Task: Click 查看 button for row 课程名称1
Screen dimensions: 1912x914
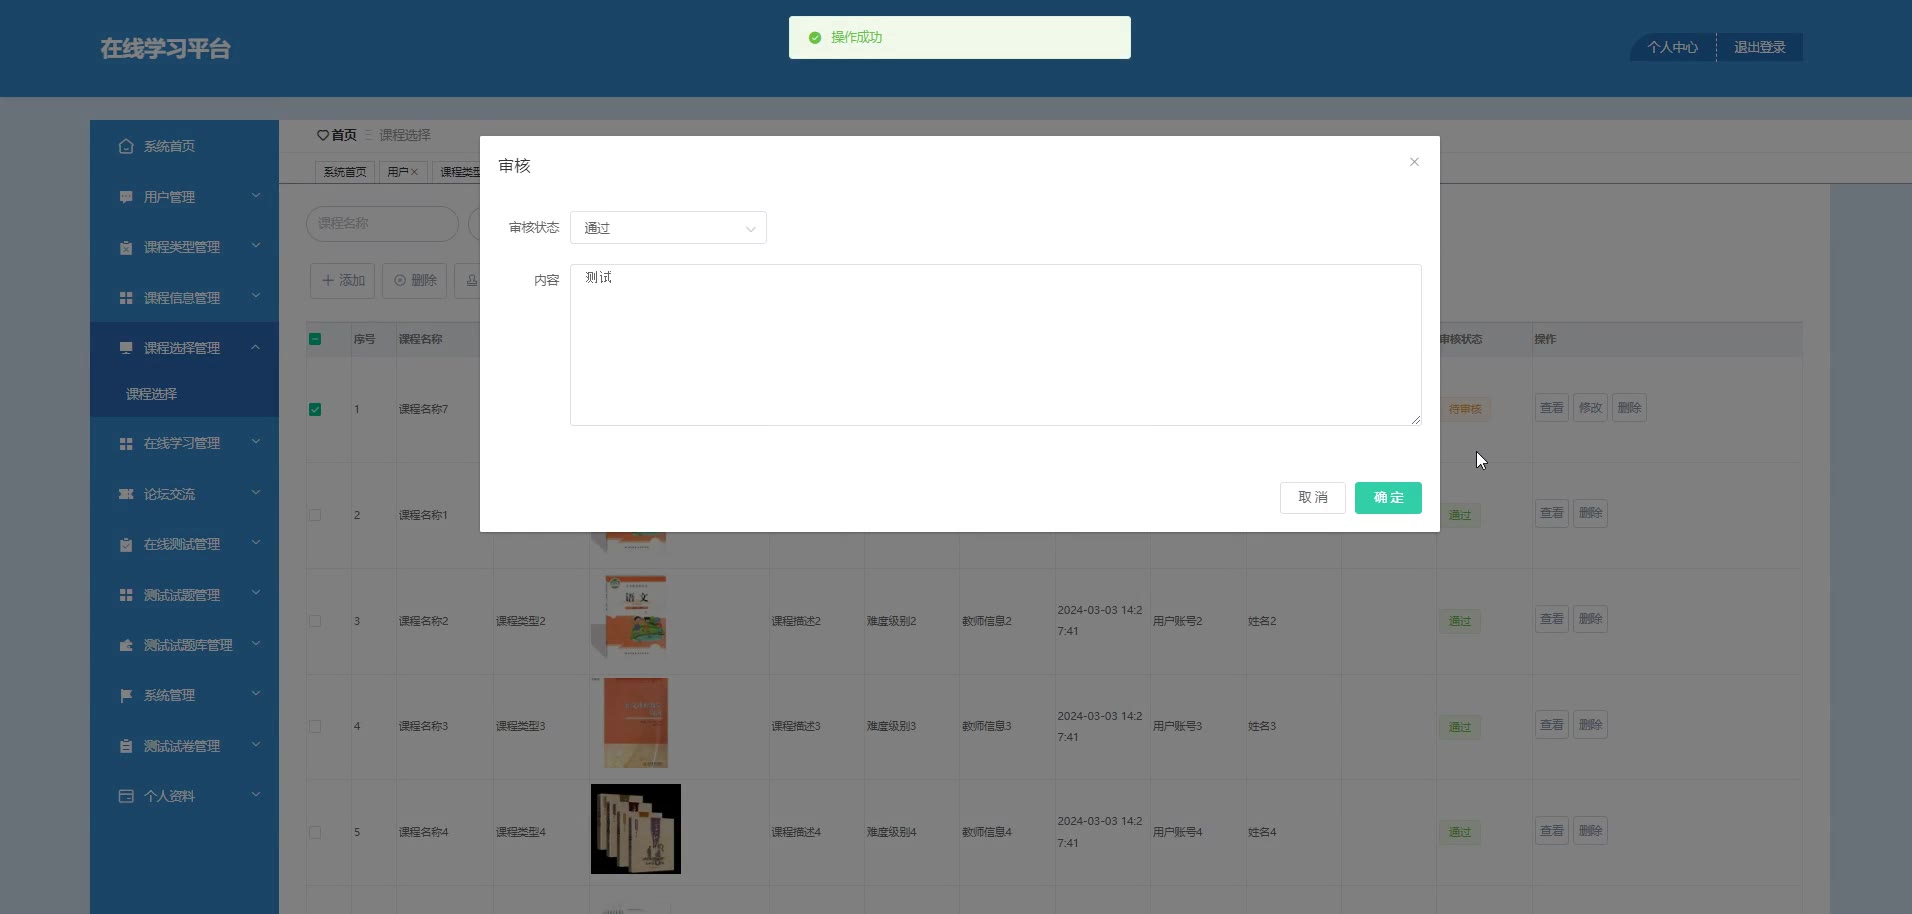Action: pos(1551,513)
